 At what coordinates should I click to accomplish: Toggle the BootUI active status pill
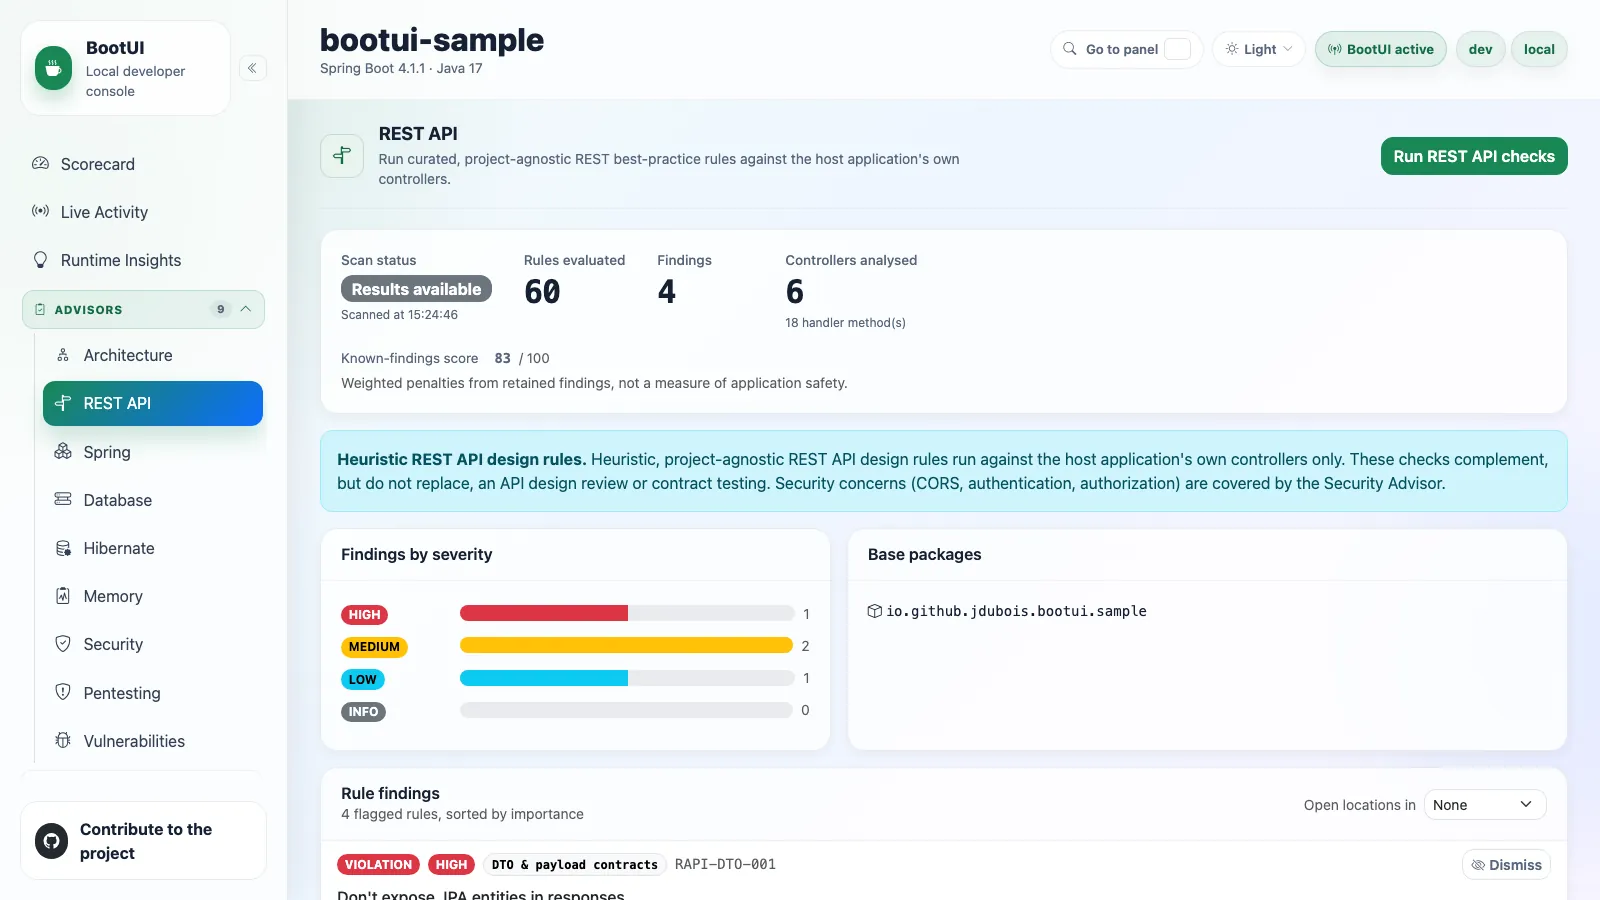1381,49
